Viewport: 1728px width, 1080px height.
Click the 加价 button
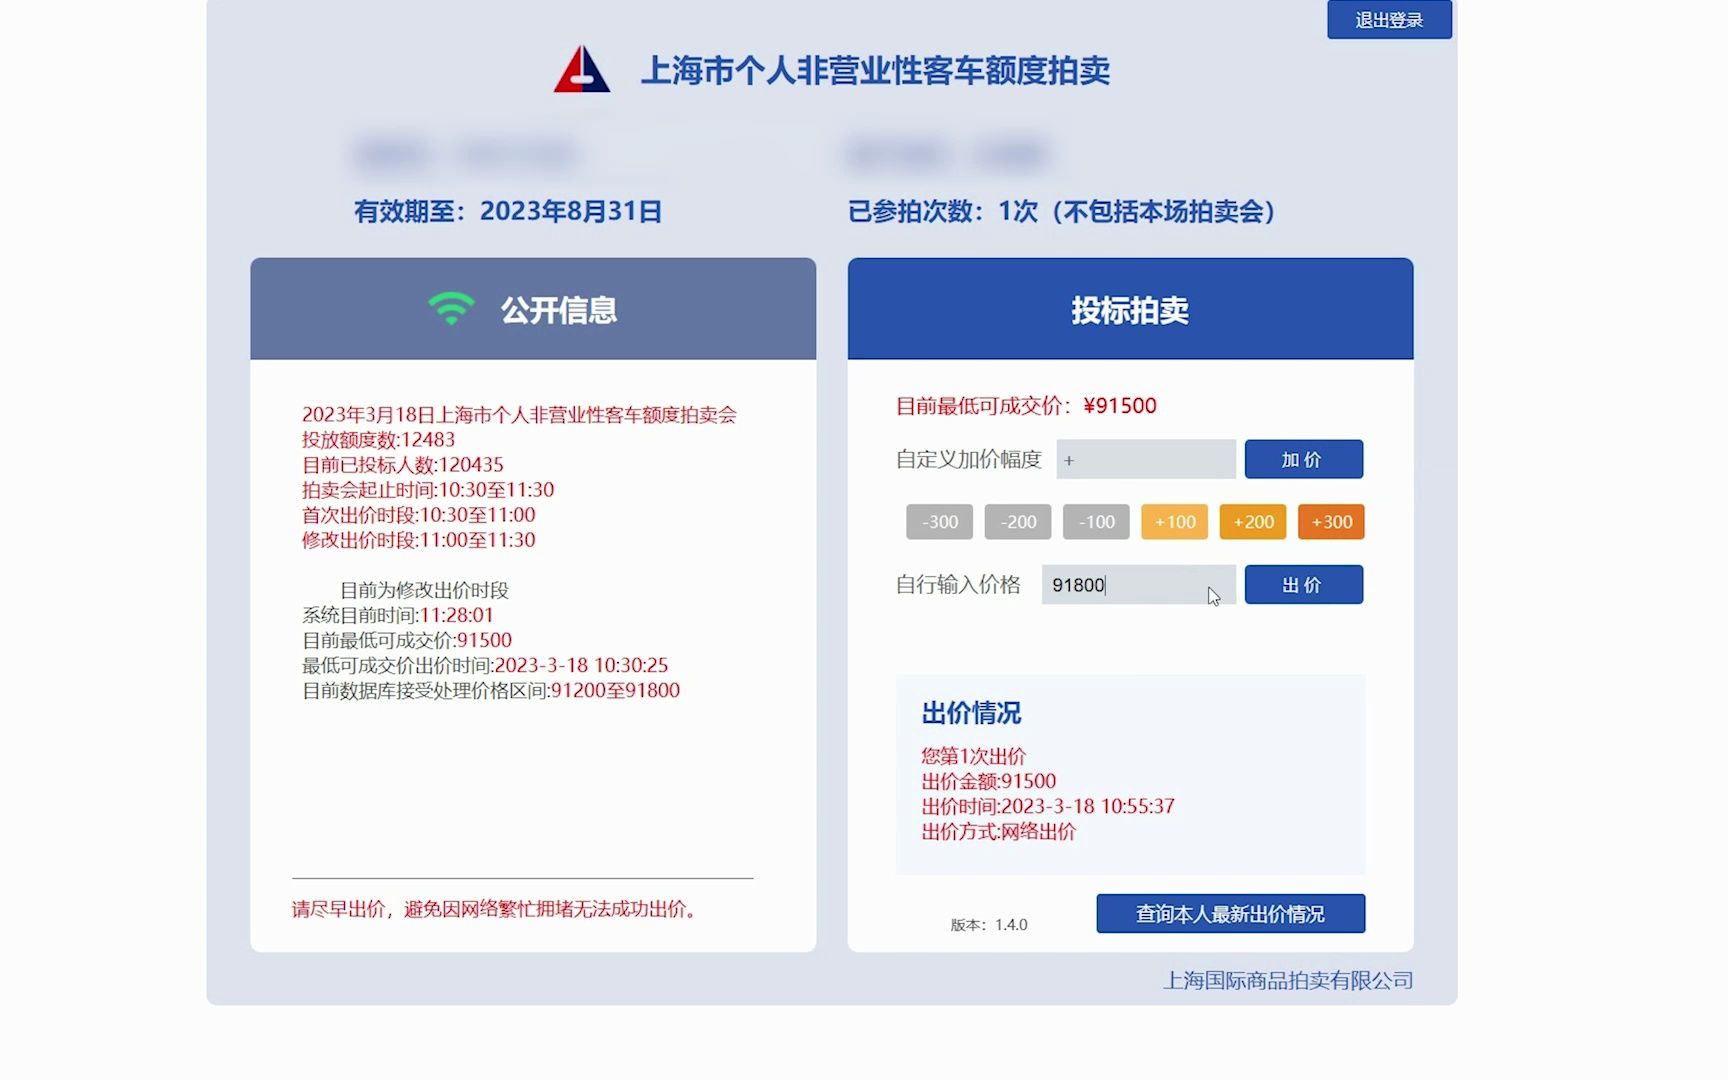(1303, 459)
